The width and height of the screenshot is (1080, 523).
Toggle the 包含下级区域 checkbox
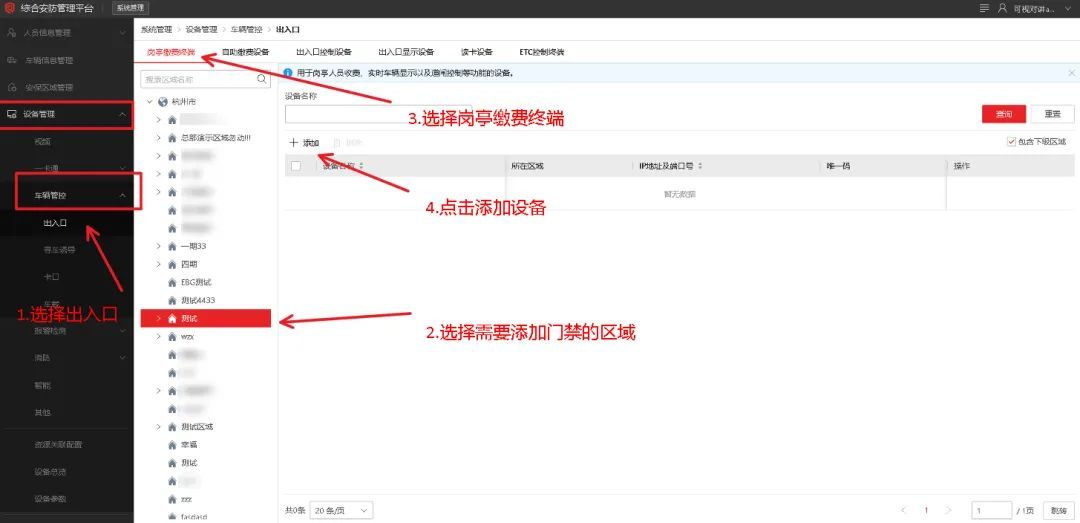click(1012, 142)
